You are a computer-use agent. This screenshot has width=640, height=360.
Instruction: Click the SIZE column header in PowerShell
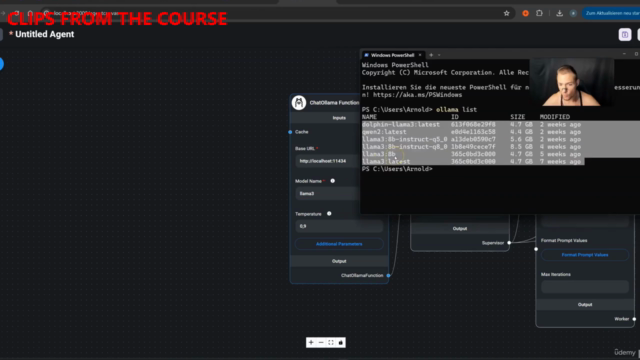click(x=518, y=117)
